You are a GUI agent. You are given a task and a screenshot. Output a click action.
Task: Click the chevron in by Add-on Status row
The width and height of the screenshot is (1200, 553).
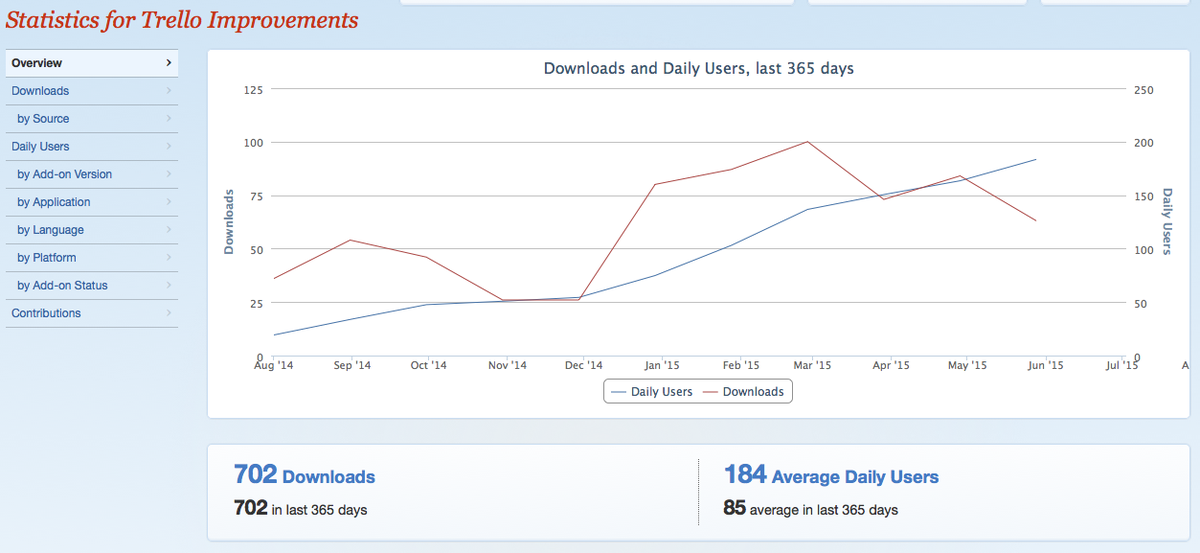[x=169, y=286]
